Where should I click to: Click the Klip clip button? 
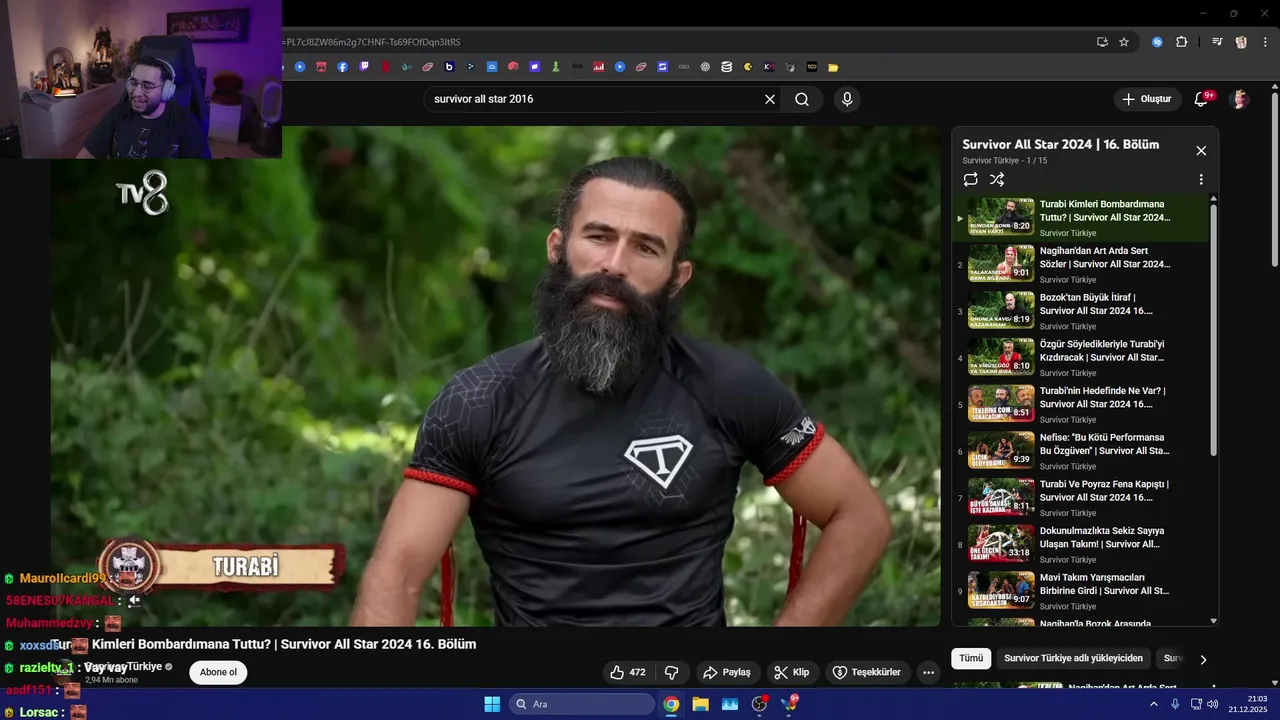tap(792, 672)
